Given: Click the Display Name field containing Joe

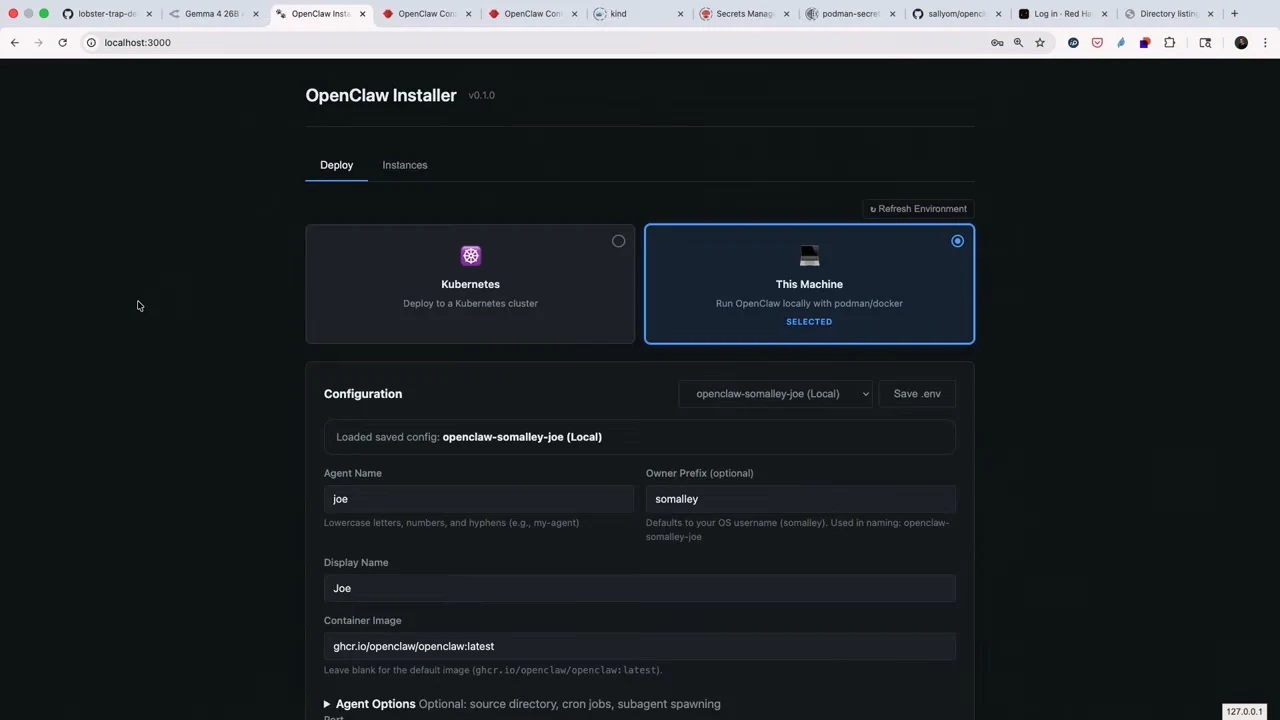Looking at the screenshot, I should 639,588.
